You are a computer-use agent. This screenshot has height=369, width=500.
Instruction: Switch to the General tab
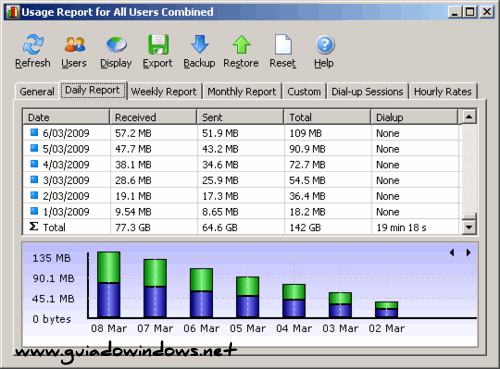coord(37,91)
